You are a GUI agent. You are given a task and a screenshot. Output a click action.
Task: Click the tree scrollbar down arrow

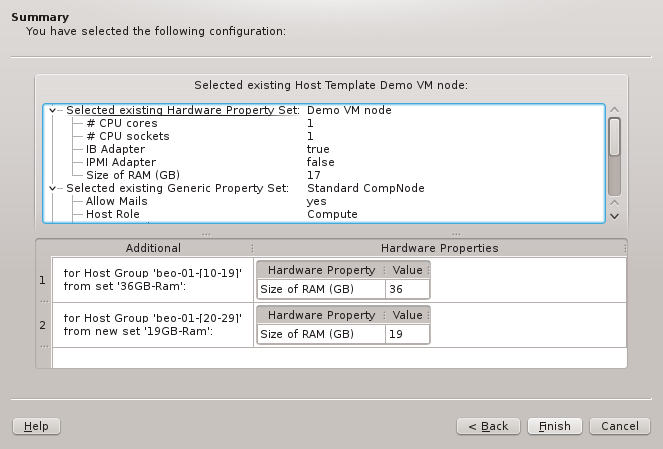click(x=615, y=215)
